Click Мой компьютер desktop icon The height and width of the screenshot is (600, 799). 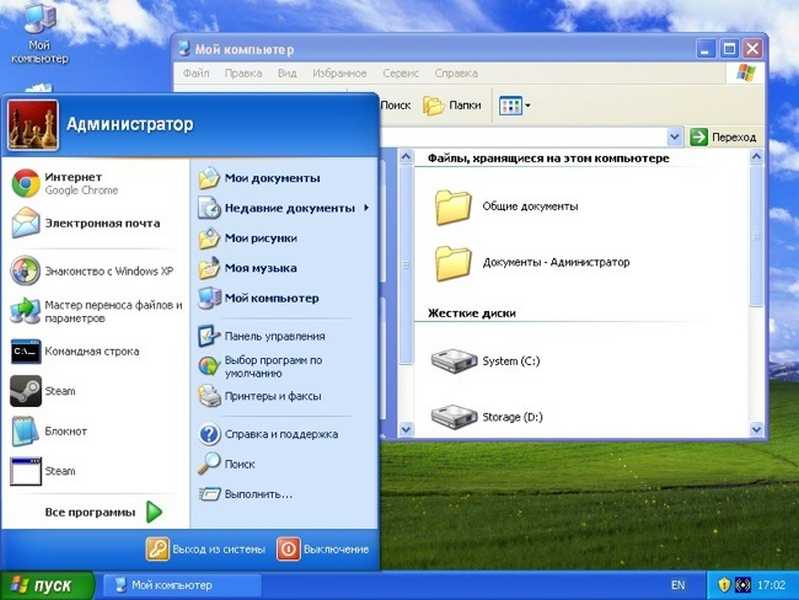(39, 34)
